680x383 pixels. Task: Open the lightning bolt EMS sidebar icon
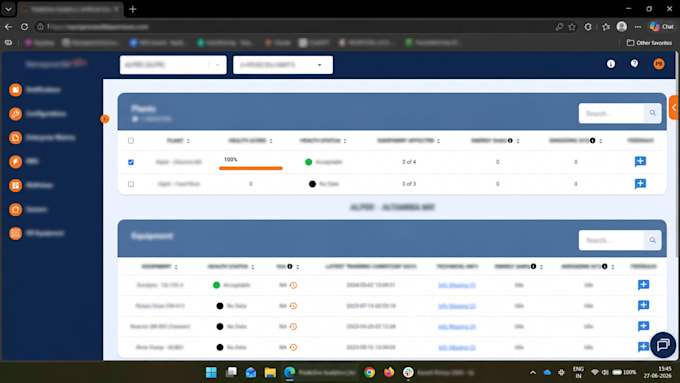tap(16, 161)
